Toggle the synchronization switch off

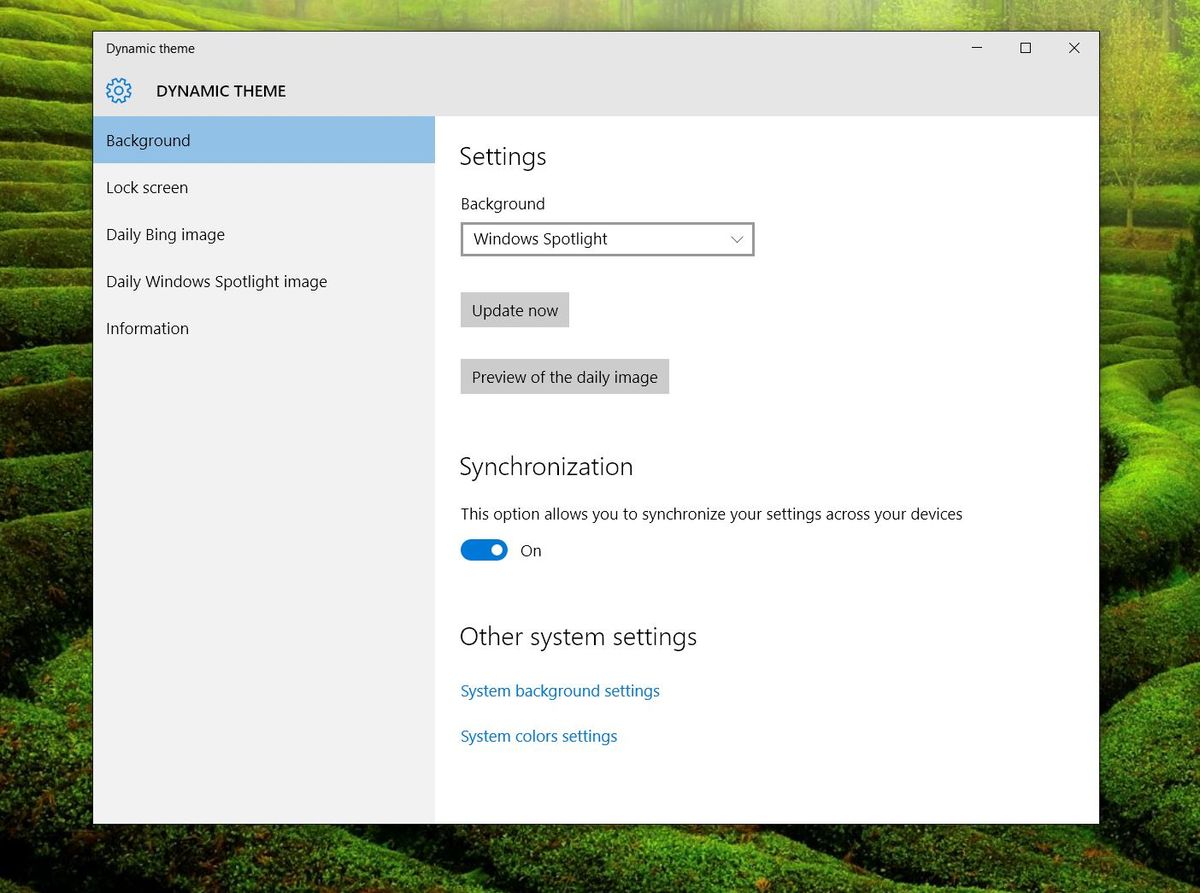tap(484, 550)
